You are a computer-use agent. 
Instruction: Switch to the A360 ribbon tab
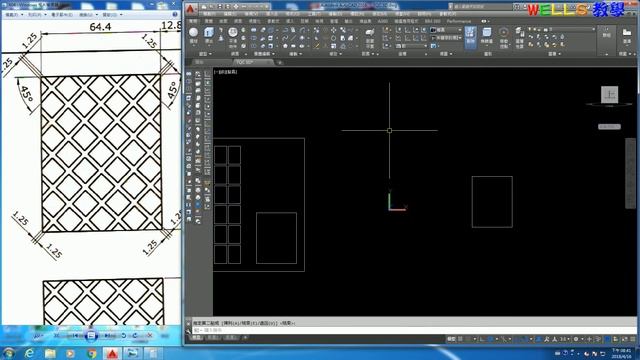(x=382, y=21)
